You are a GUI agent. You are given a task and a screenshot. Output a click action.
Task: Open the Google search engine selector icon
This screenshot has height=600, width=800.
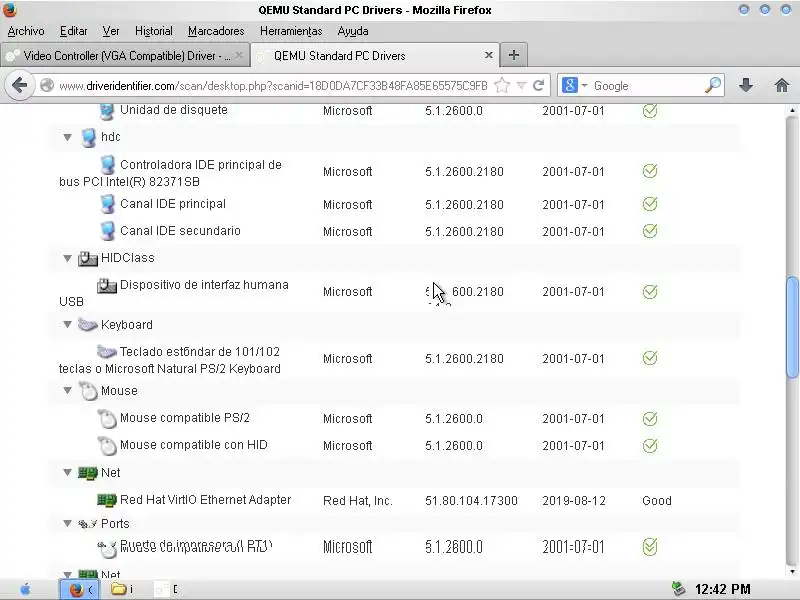tap(573, 85)
